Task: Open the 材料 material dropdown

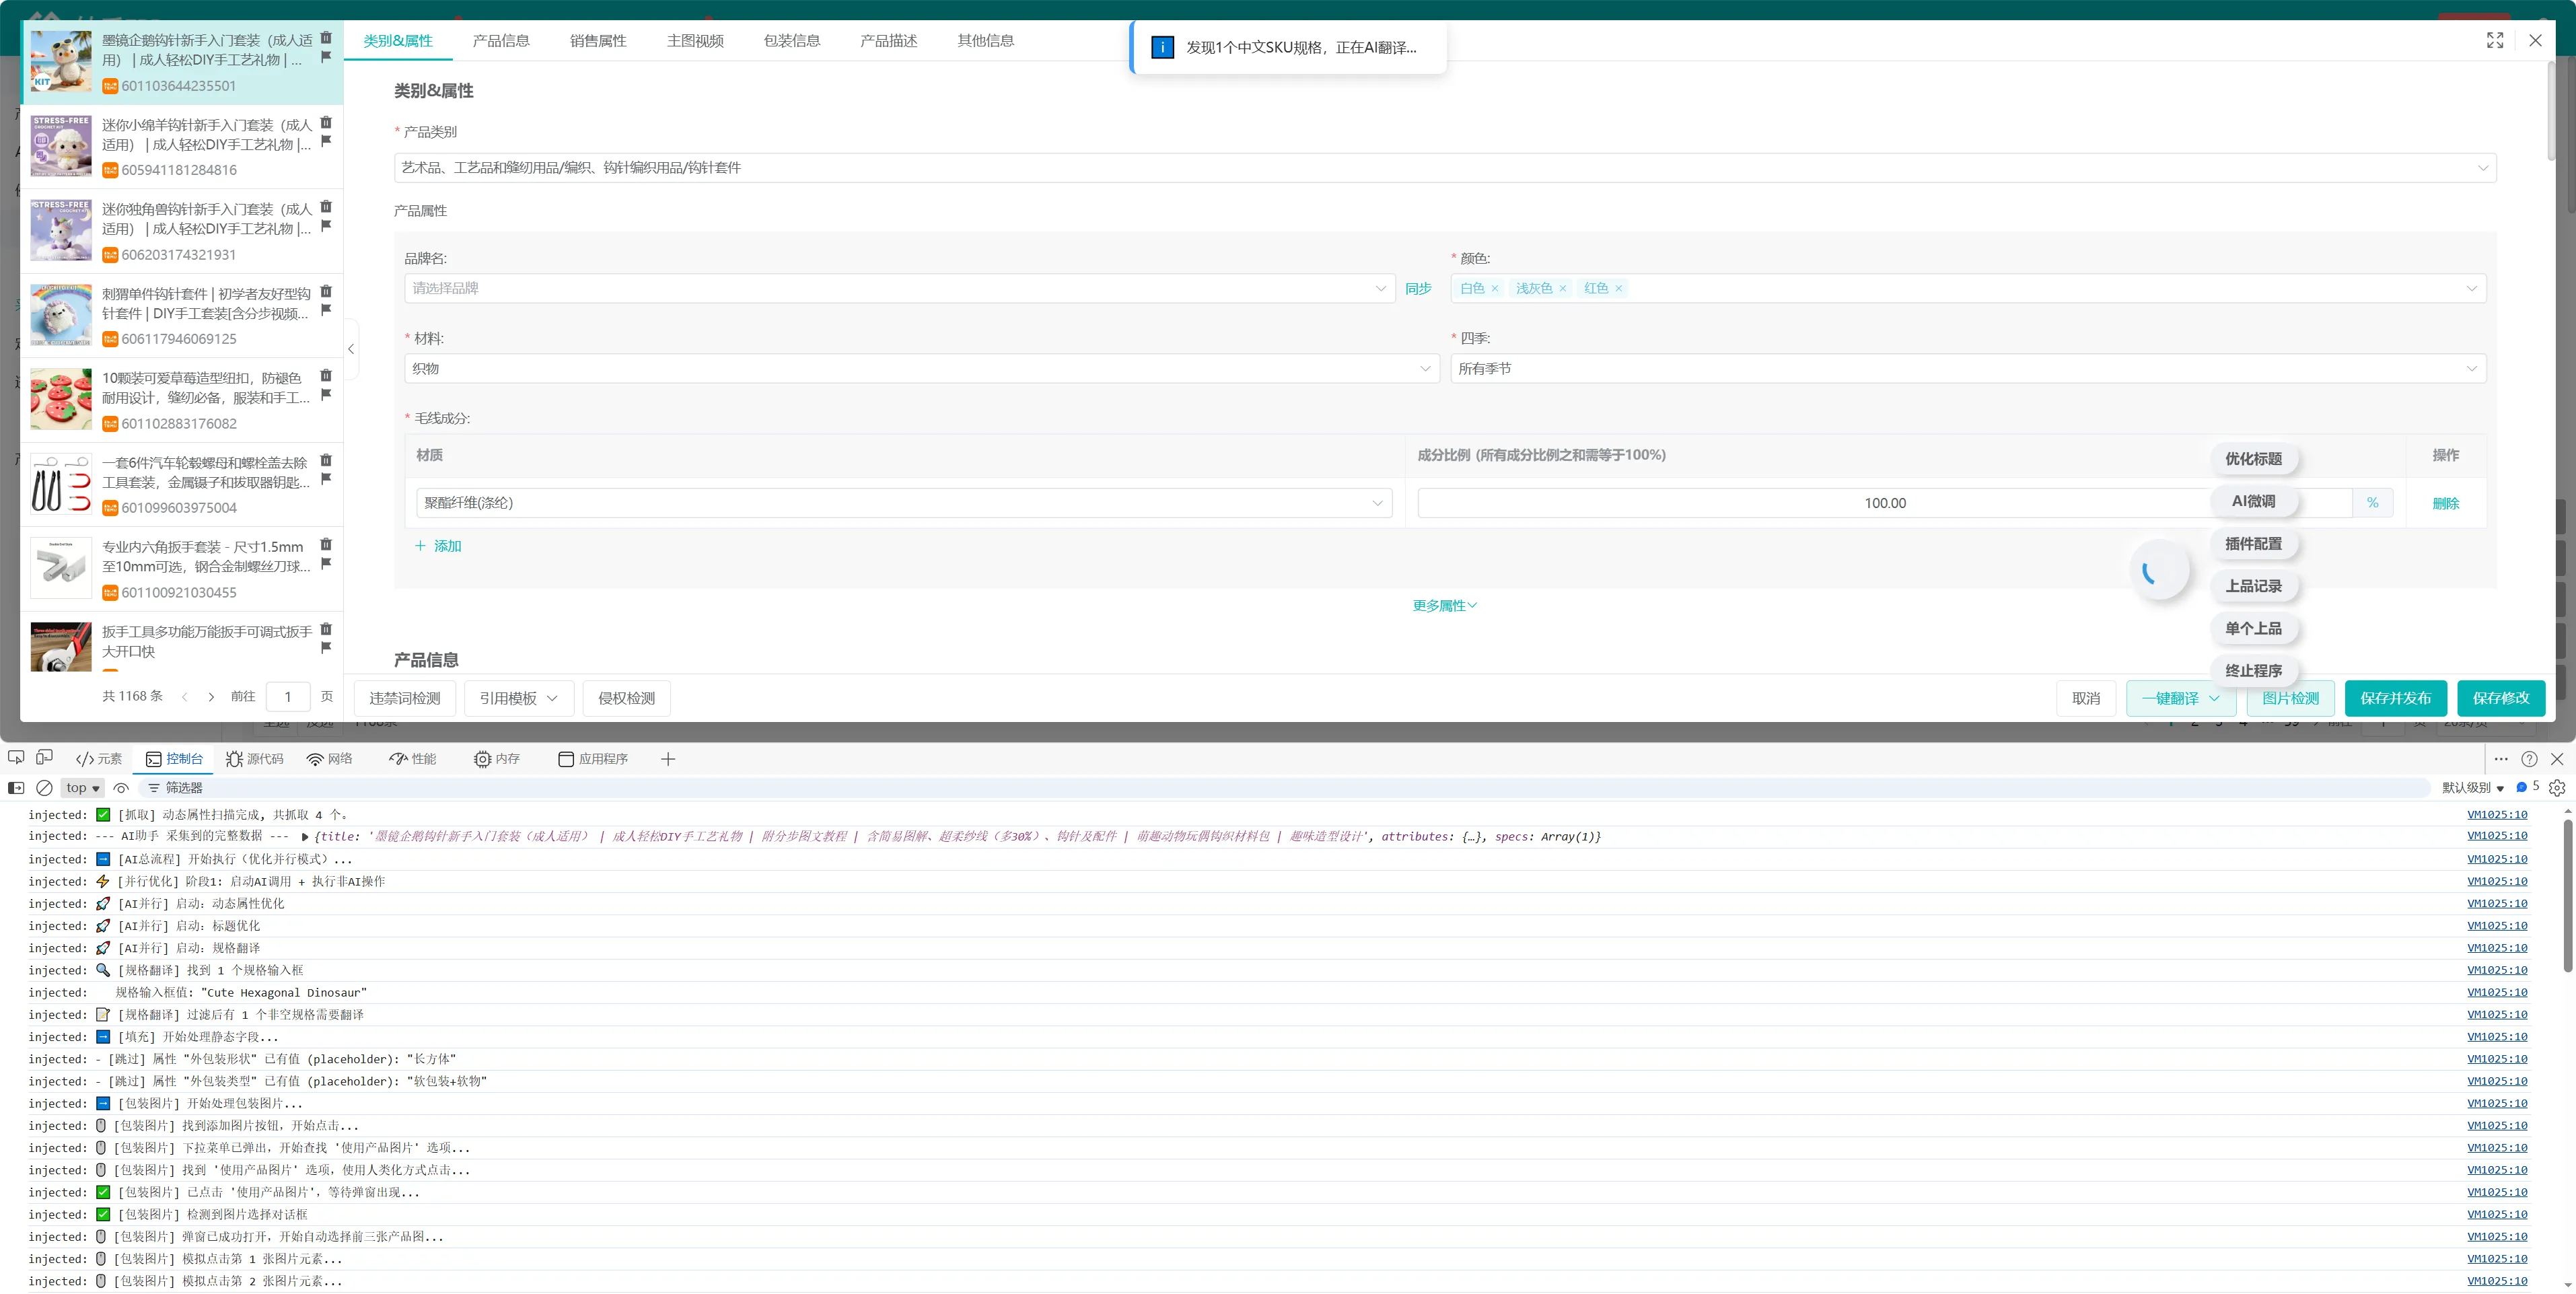Action: [921, 369]
